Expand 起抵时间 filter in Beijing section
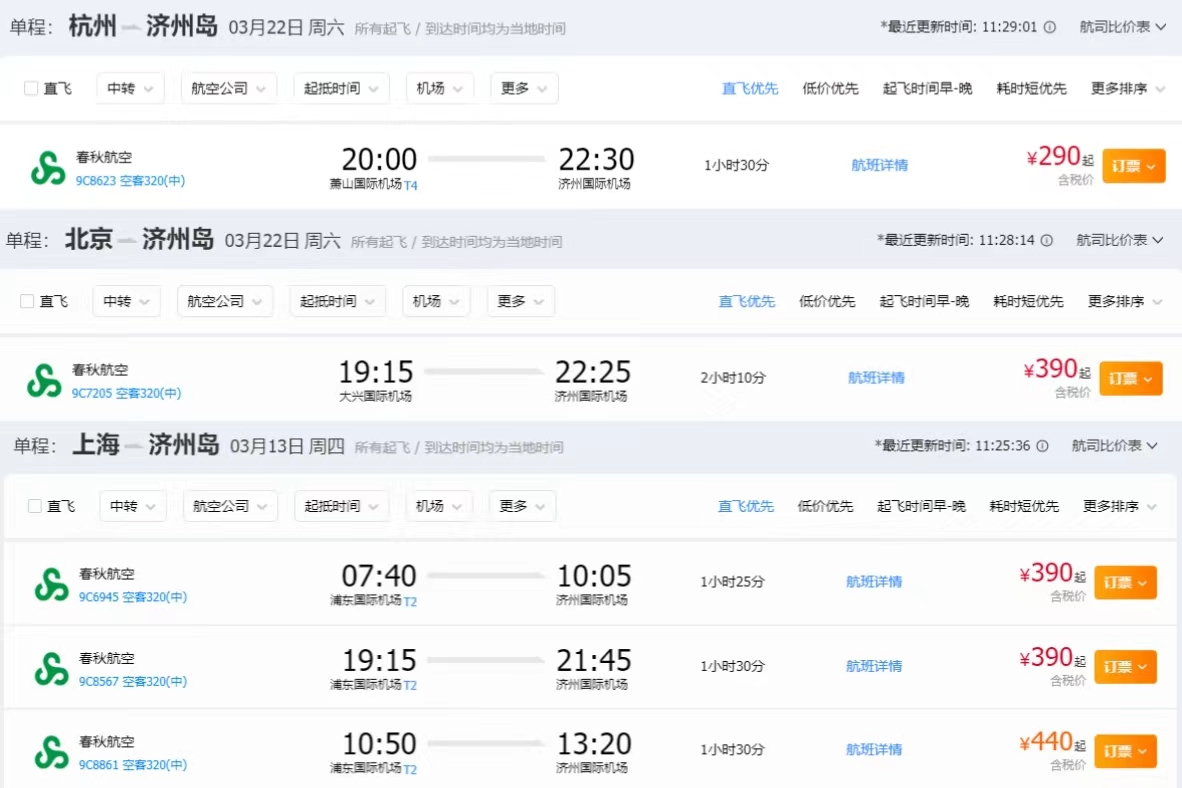This screenshot has height=788, width=1182. point(338,301)
